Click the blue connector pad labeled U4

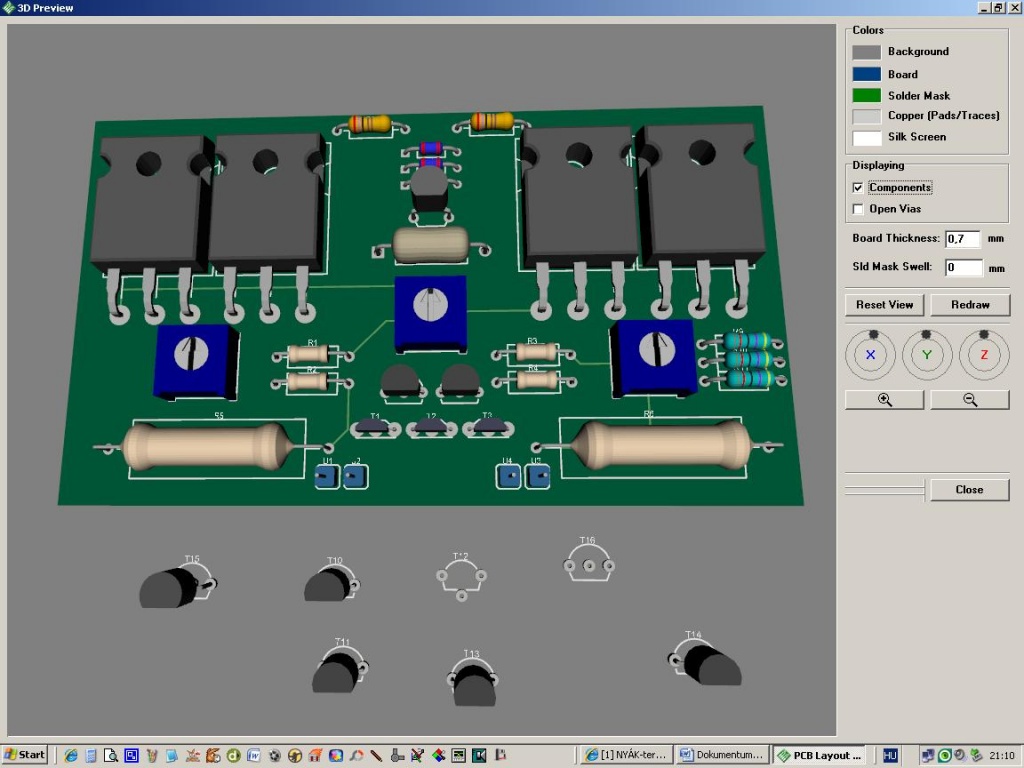click(x=508, y=476)
